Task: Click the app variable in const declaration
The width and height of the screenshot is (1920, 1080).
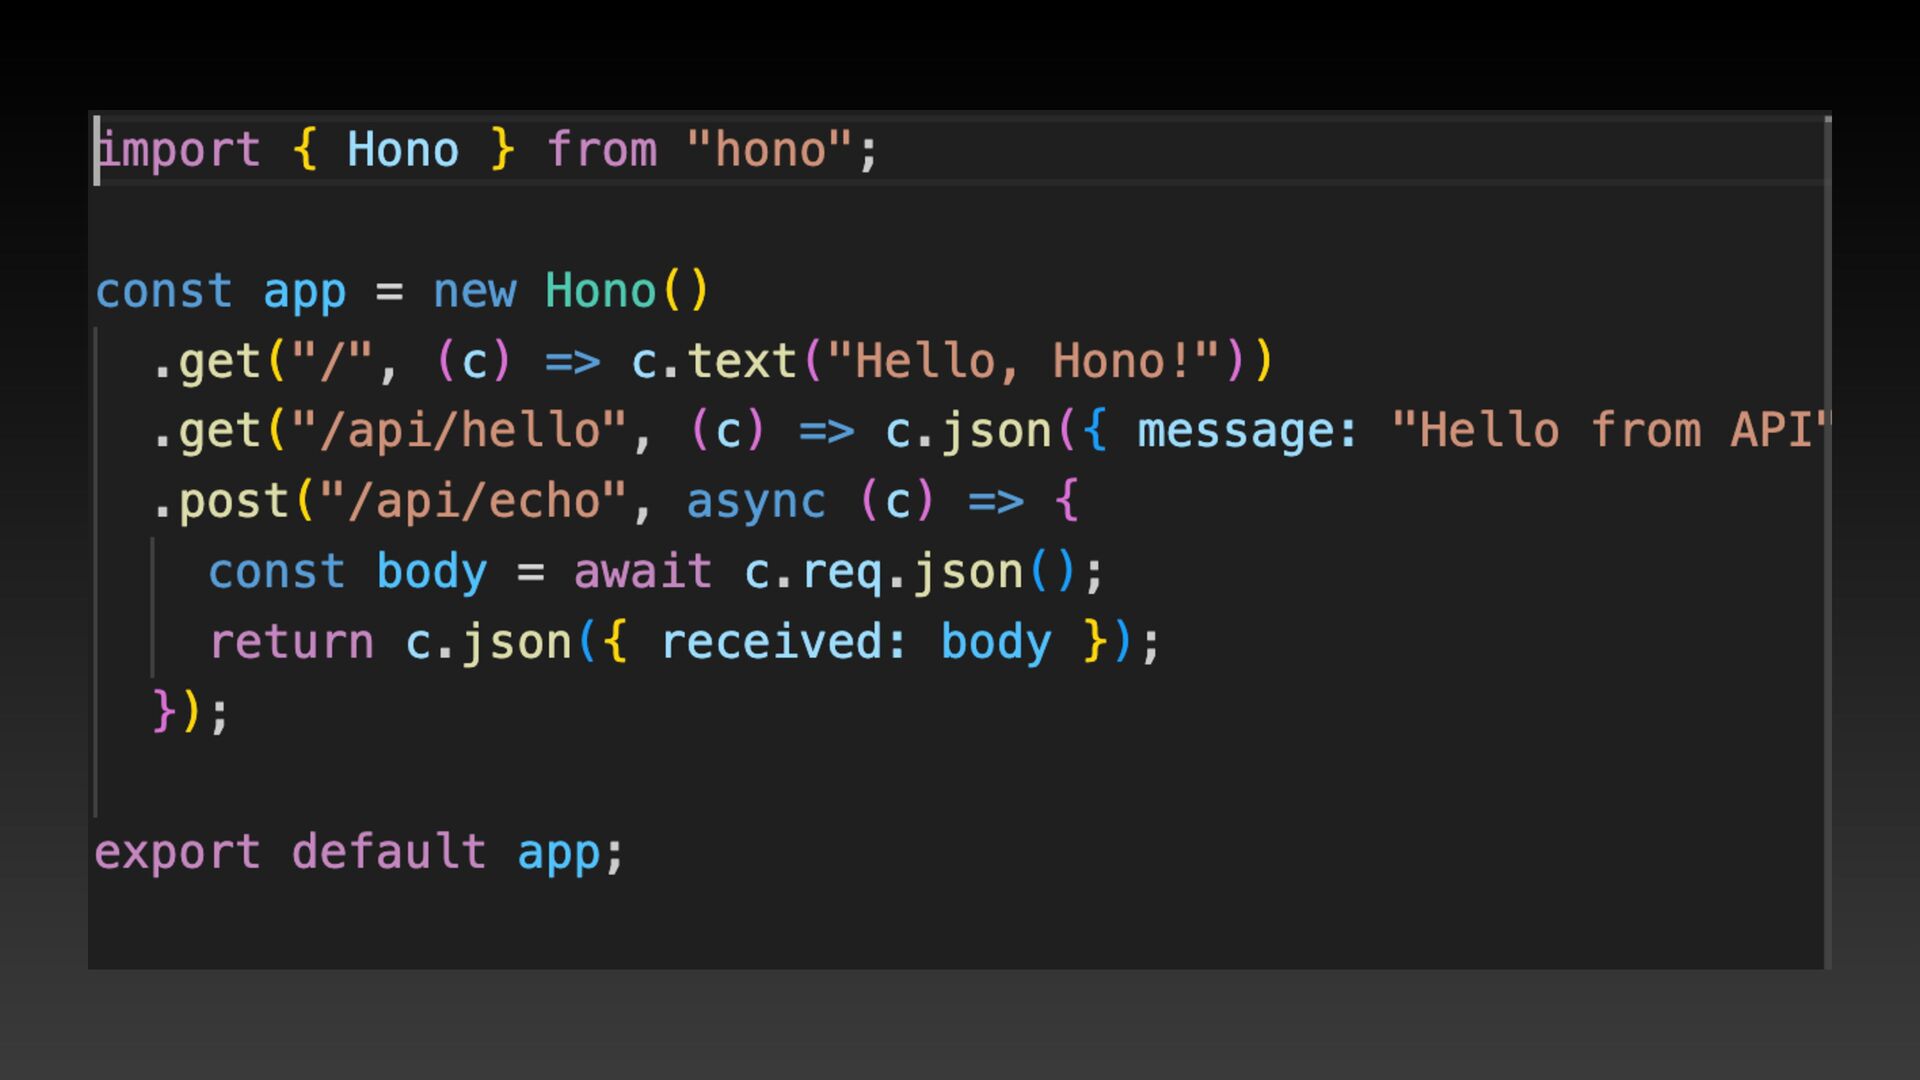Action: point(304,292)
